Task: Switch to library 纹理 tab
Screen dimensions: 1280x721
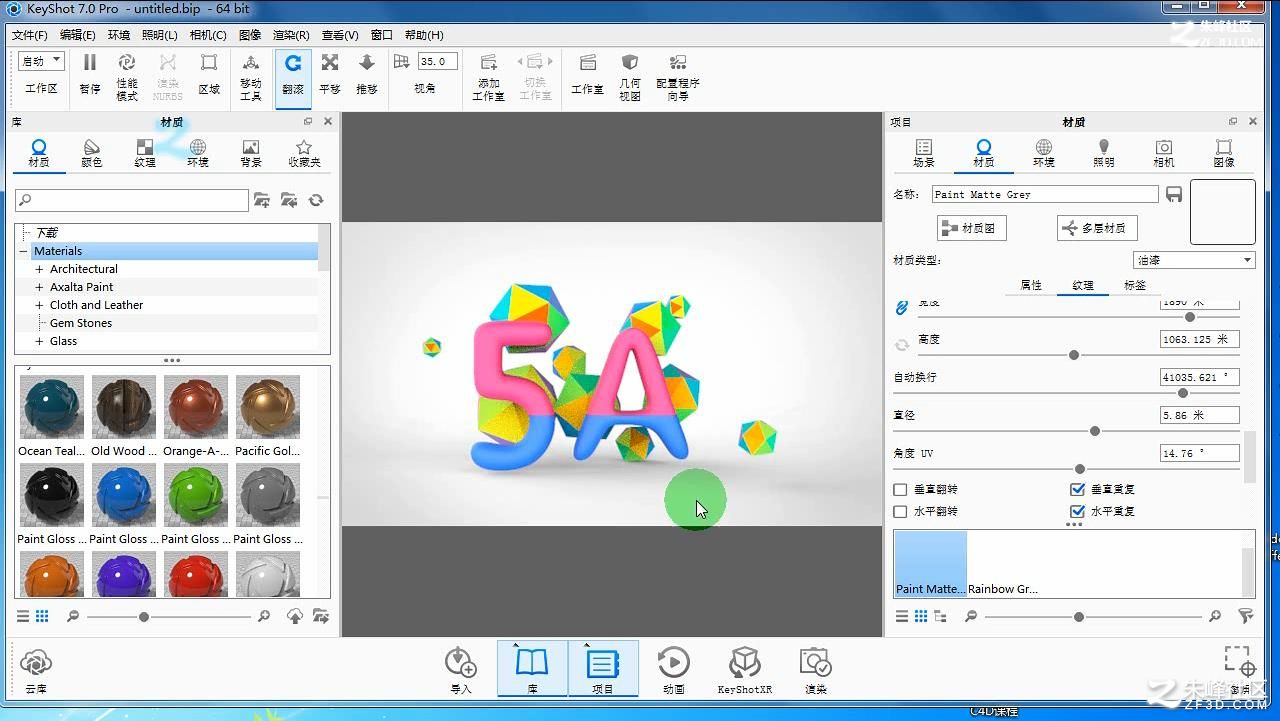Action: tap(145, 153)
